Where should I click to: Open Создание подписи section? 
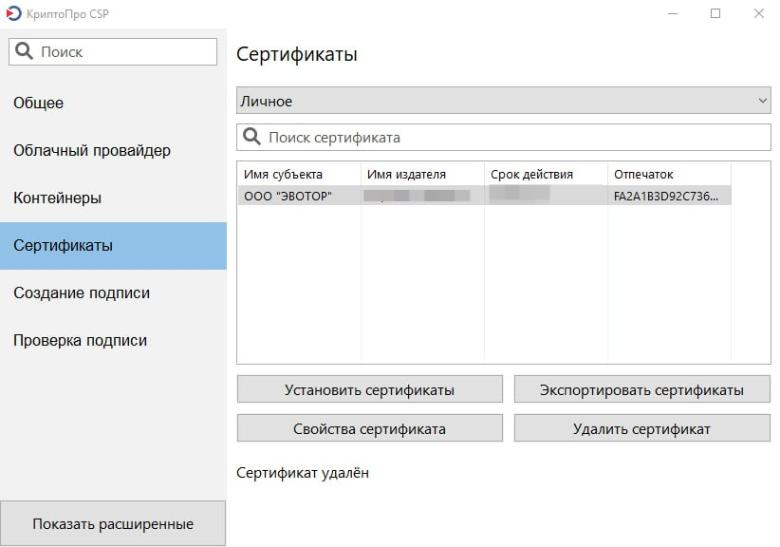113,293
